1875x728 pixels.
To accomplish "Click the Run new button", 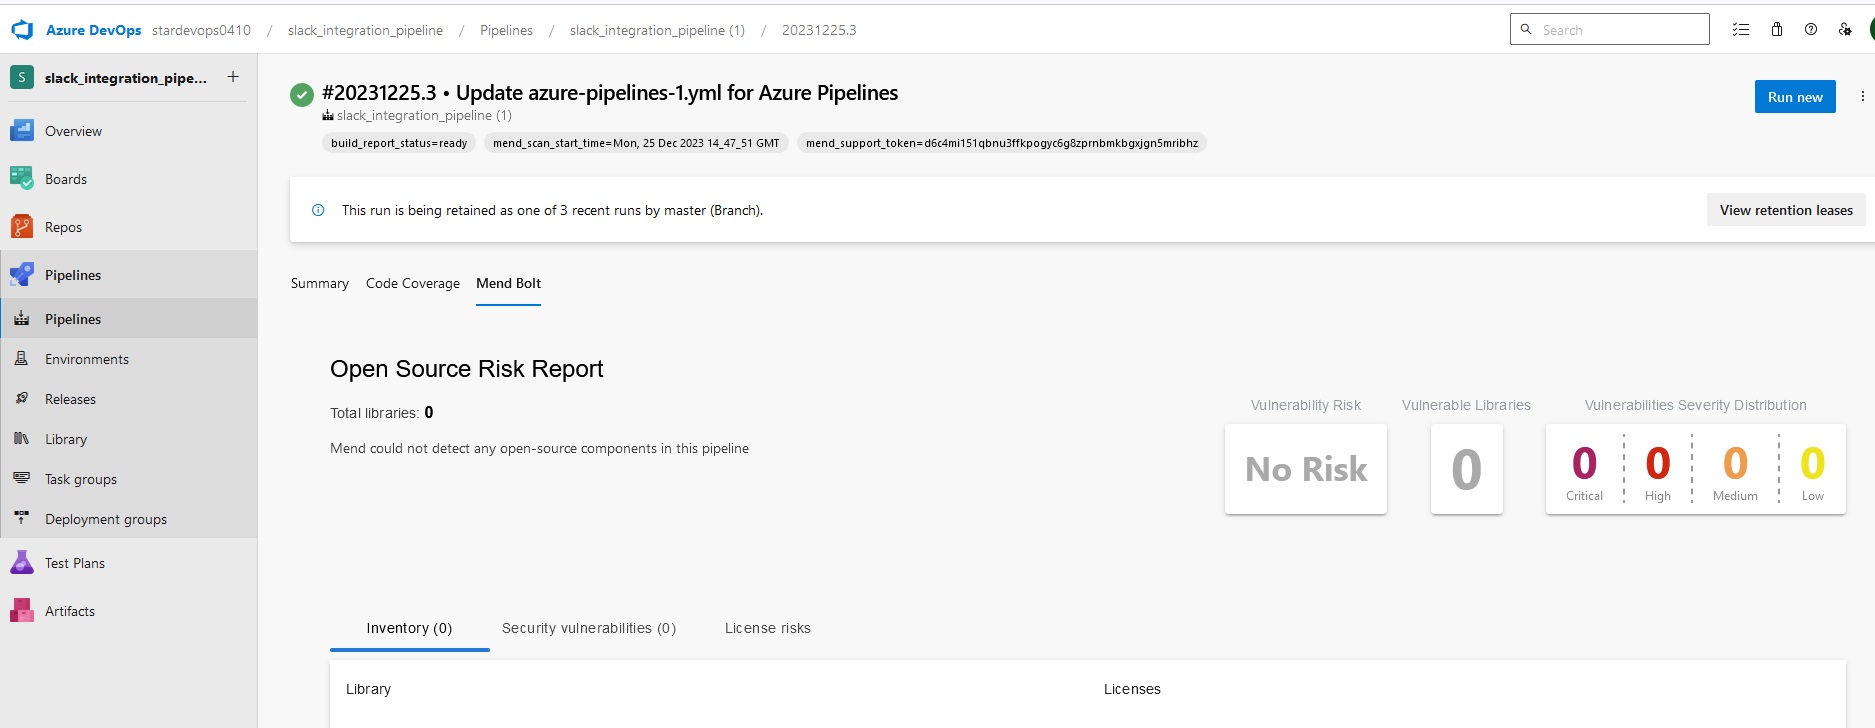I will 1795,97.
